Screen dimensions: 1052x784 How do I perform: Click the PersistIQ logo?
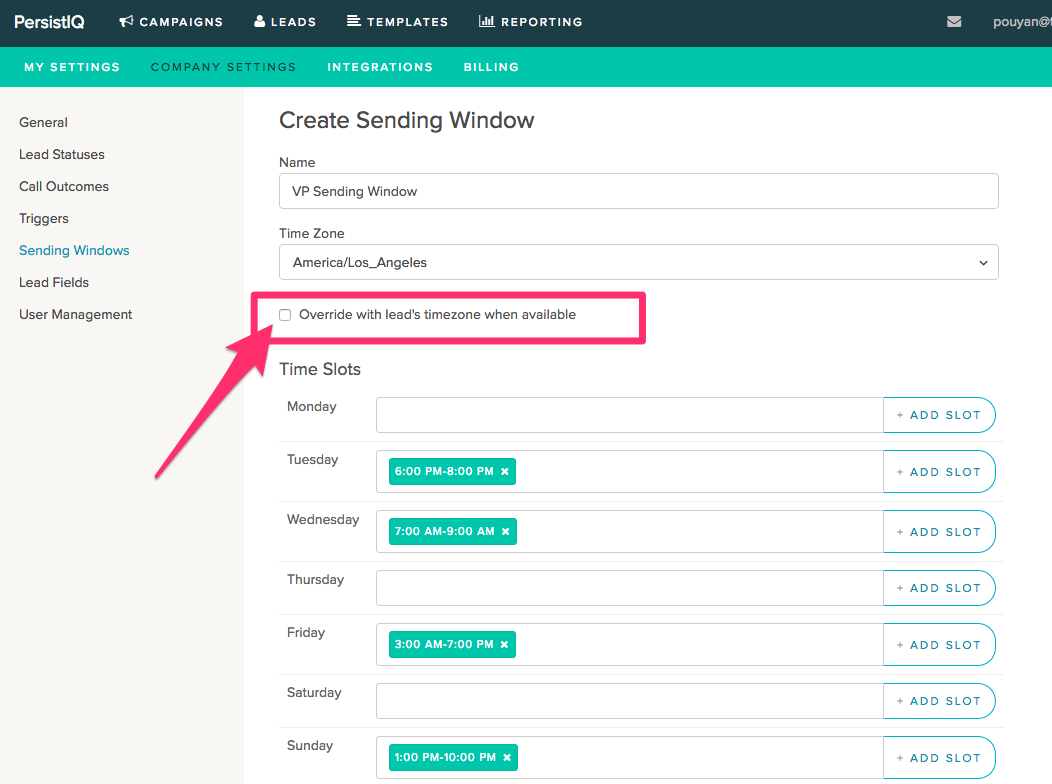(49, 22)
